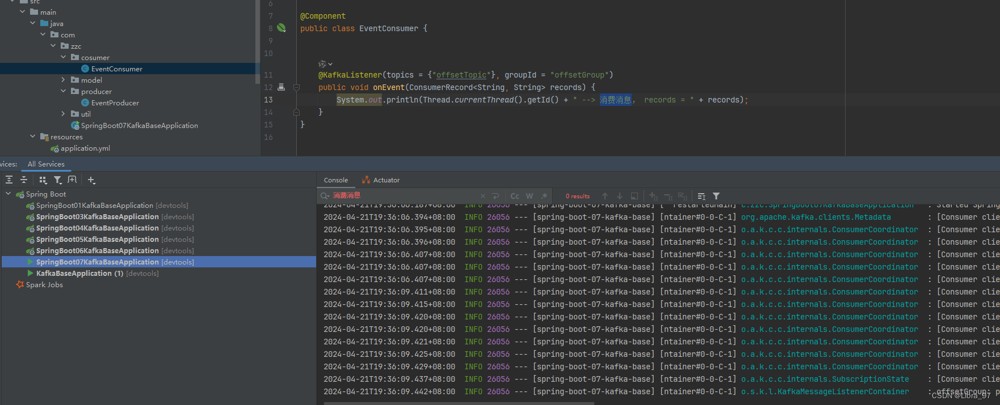Screen dimensions: 1000x405
Task: Select SpringBoot01KafkaBaseApplication service
Action: coord(94,205)
